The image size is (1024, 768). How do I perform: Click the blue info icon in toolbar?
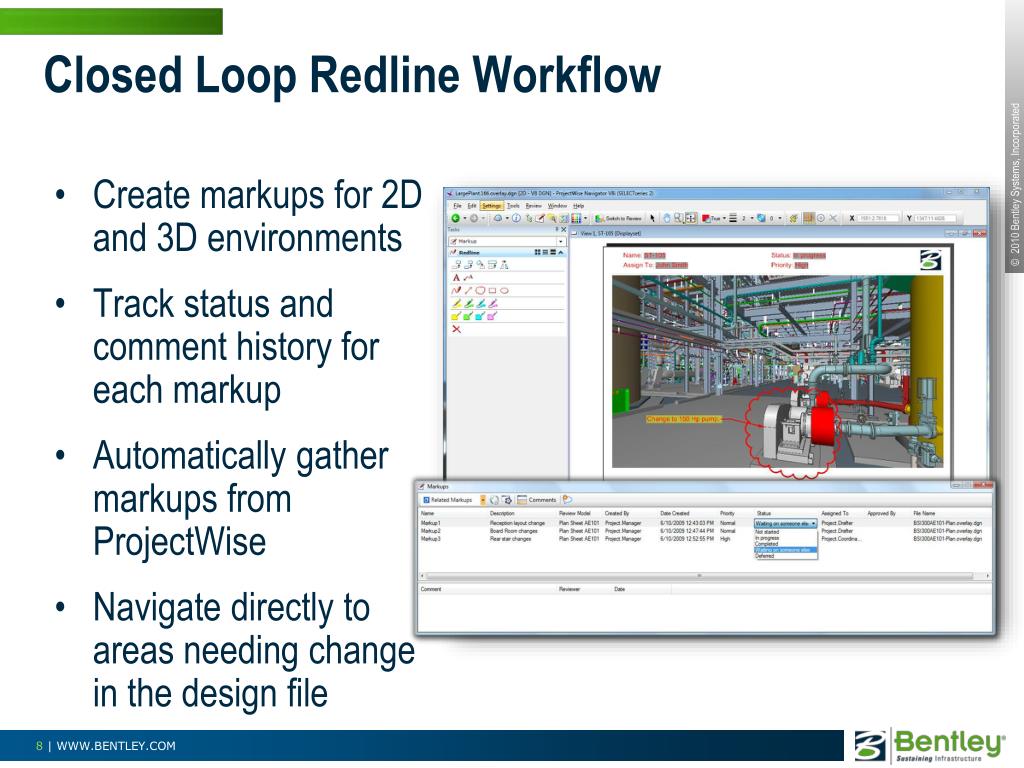[x=516, y=218]
